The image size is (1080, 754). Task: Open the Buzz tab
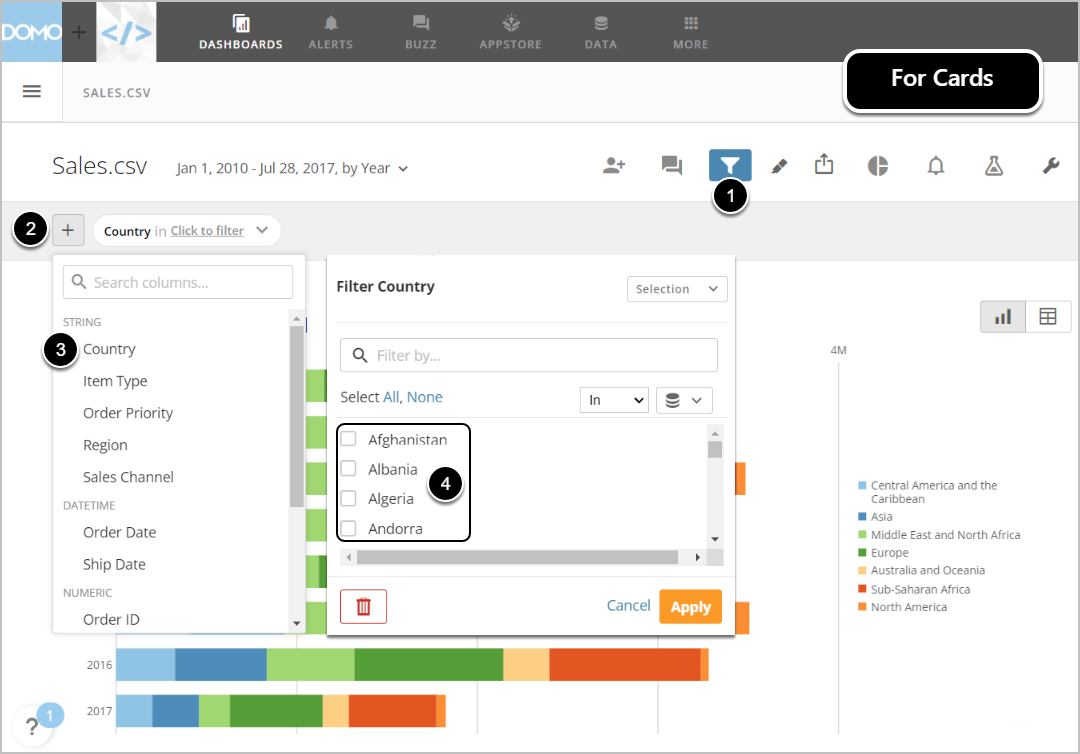(421, 32)
